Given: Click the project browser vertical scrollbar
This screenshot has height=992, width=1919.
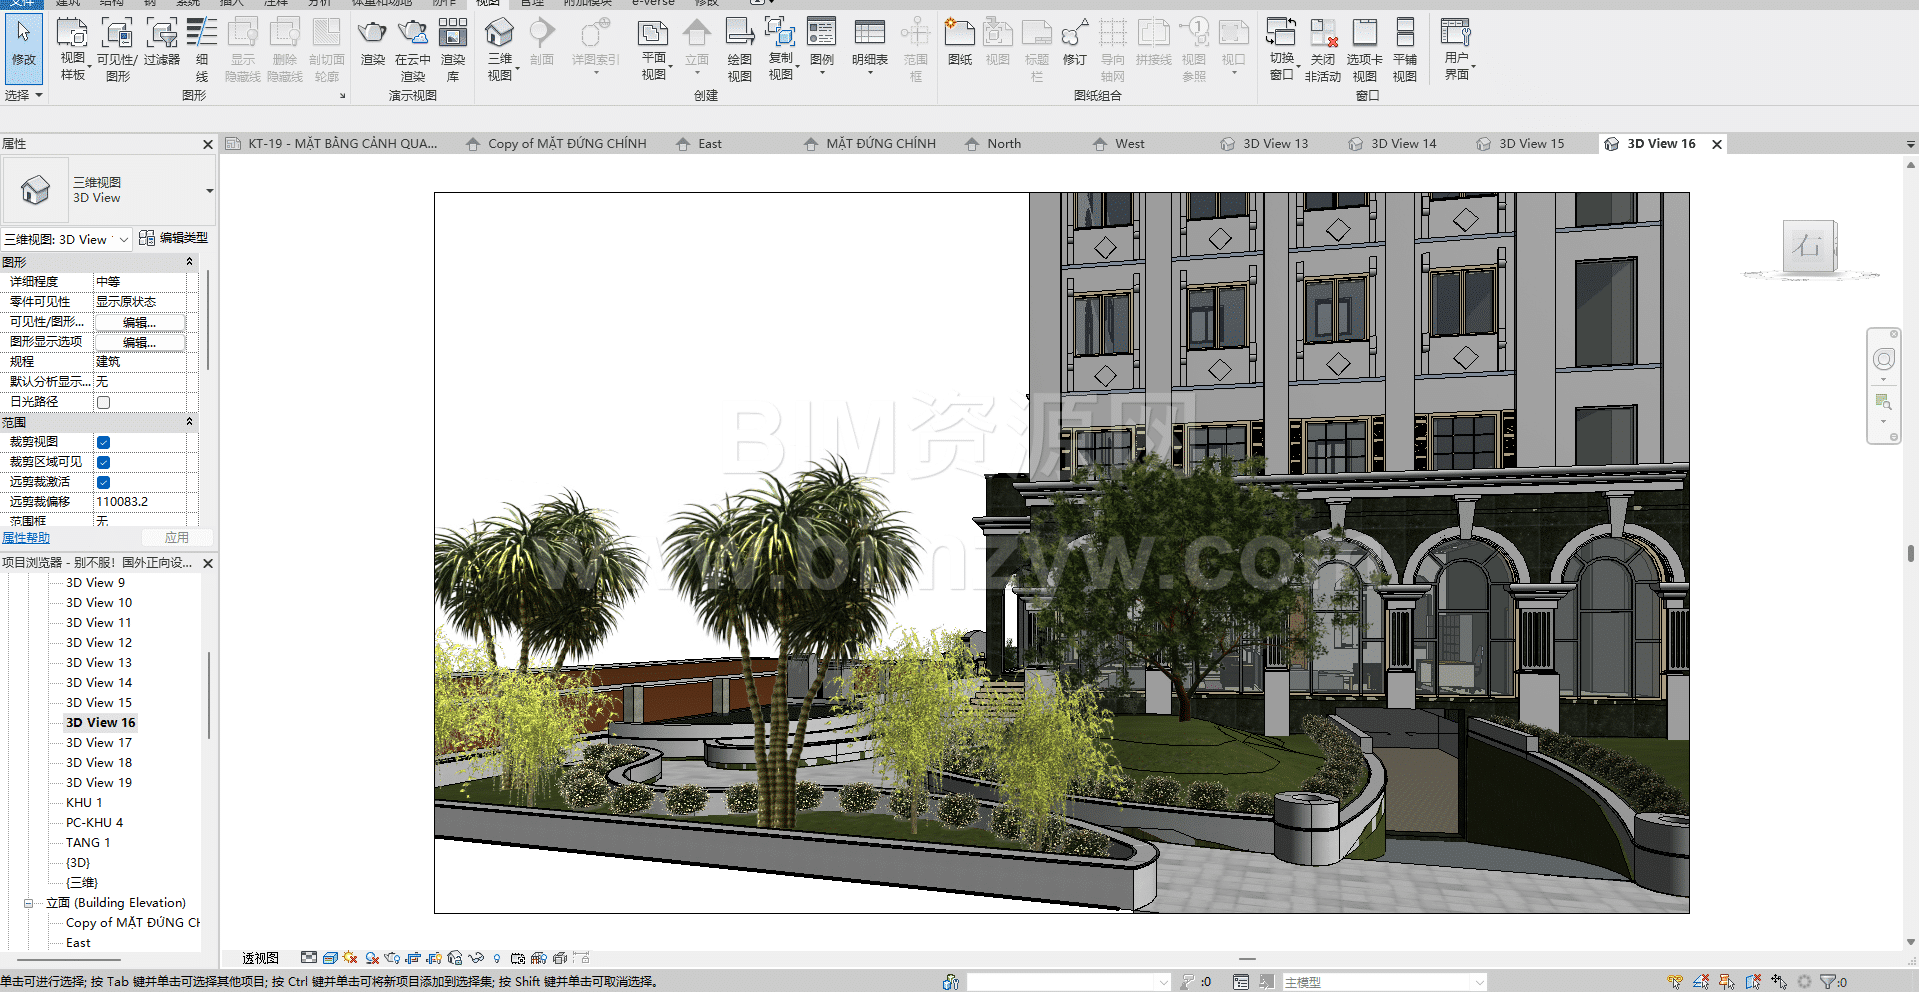Looking at the screenshot, I should coord(209,695).
